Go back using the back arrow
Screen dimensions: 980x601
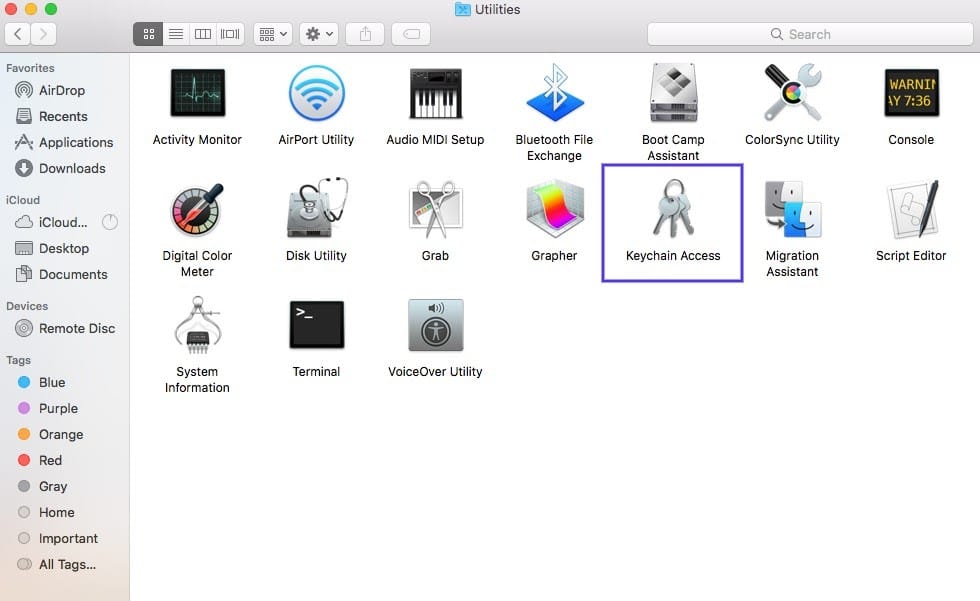[x=17, y=33]
